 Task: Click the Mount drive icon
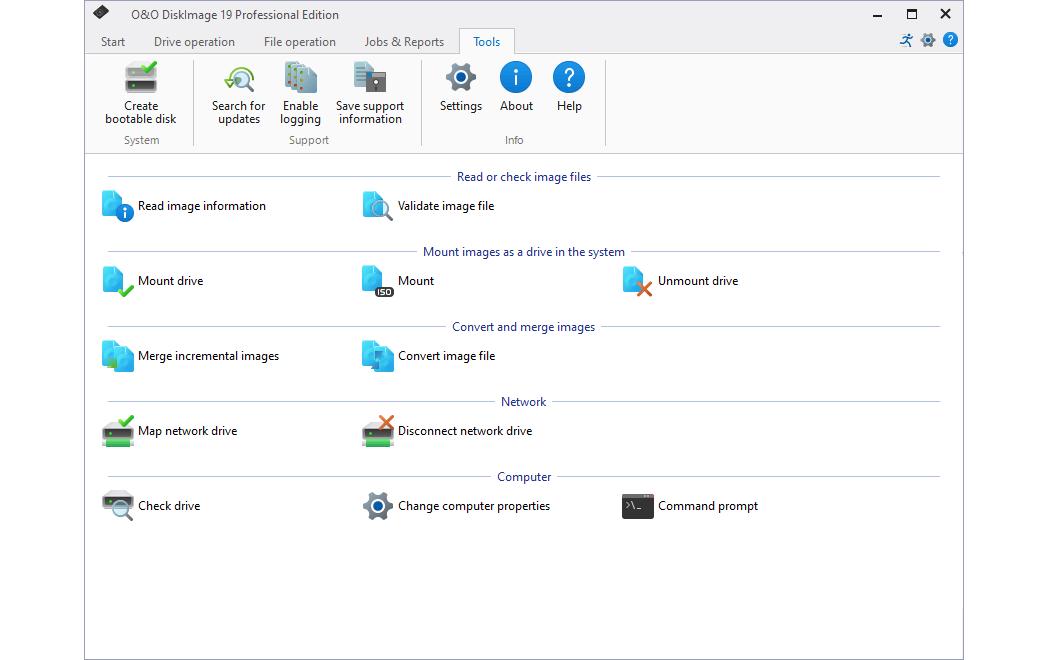coord(118,281)
